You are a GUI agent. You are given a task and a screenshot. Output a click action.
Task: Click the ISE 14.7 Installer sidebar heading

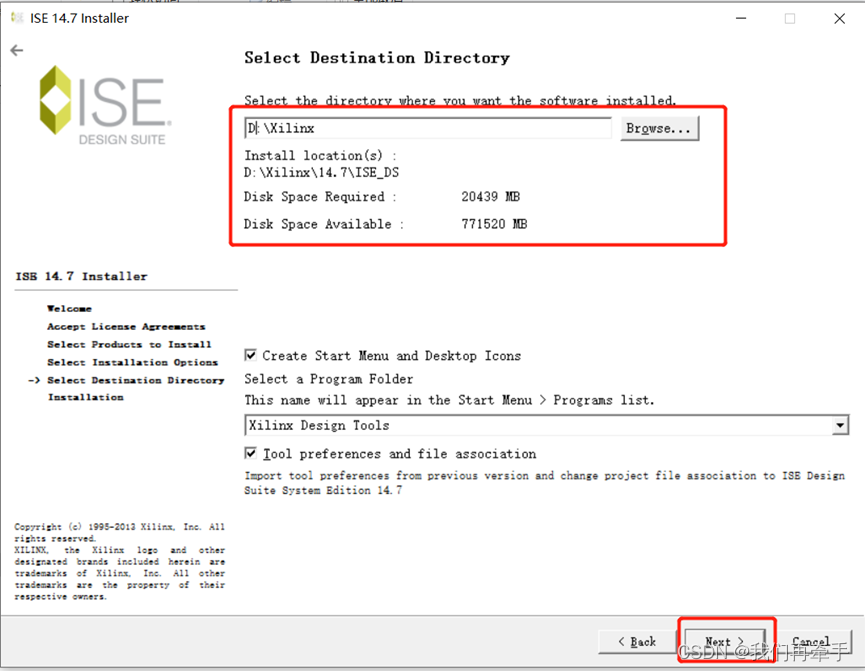(x=82, y=276)
